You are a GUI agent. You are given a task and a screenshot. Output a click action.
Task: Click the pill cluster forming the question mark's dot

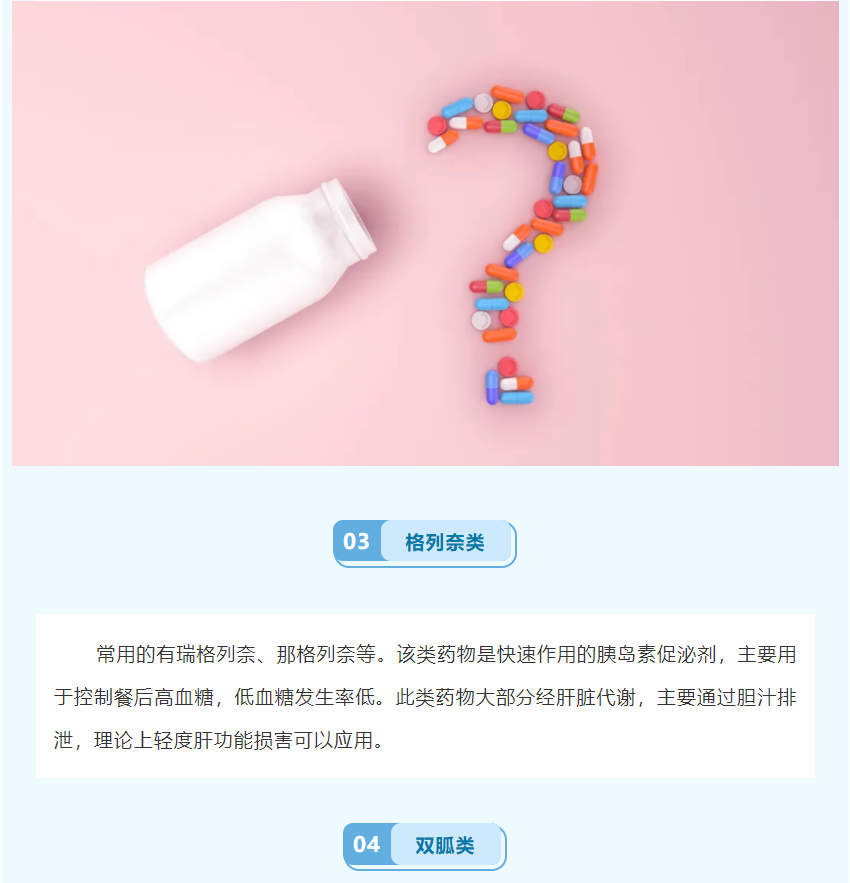tap(509, 381)
